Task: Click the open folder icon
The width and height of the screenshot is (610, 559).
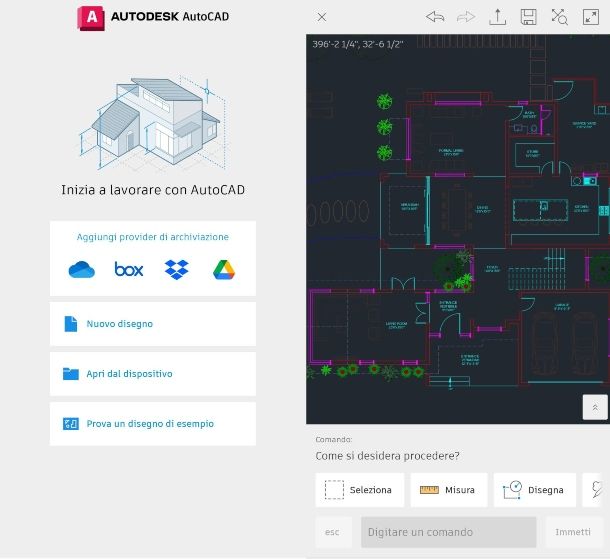Action: click(x=70, y=374)
